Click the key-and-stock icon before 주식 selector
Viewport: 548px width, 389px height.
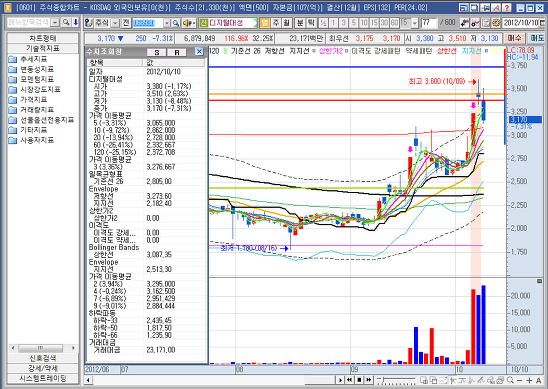coord(89,23)
